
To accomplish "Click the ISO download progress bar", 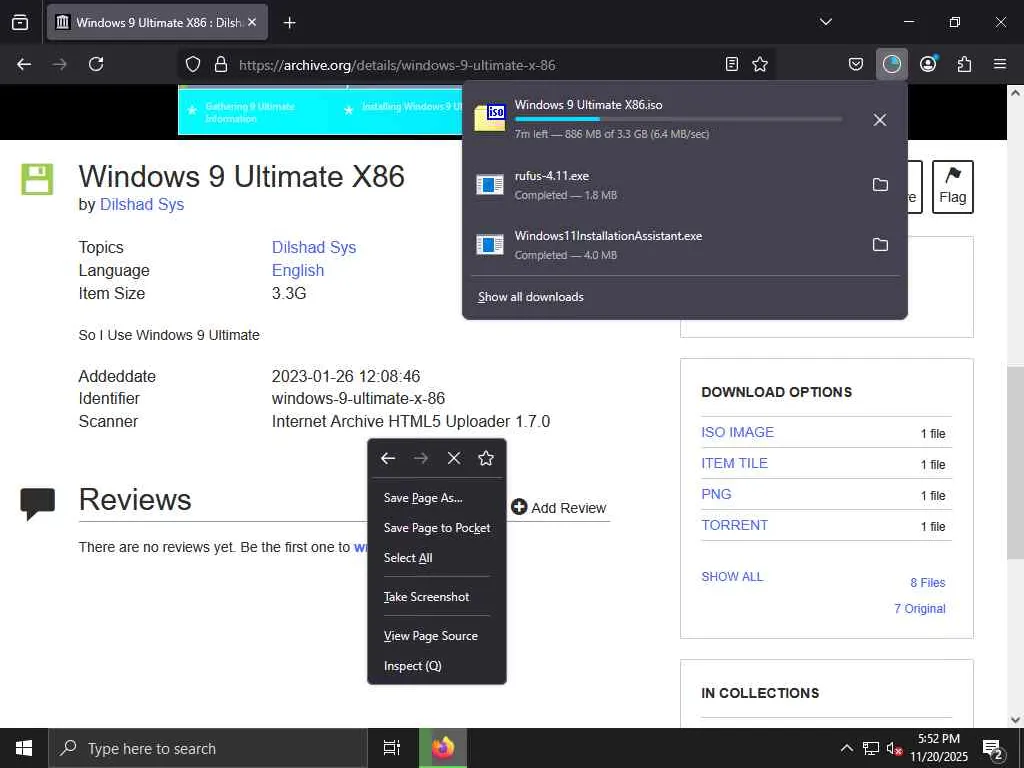I will pyautogui.click(x=678, y=119).
